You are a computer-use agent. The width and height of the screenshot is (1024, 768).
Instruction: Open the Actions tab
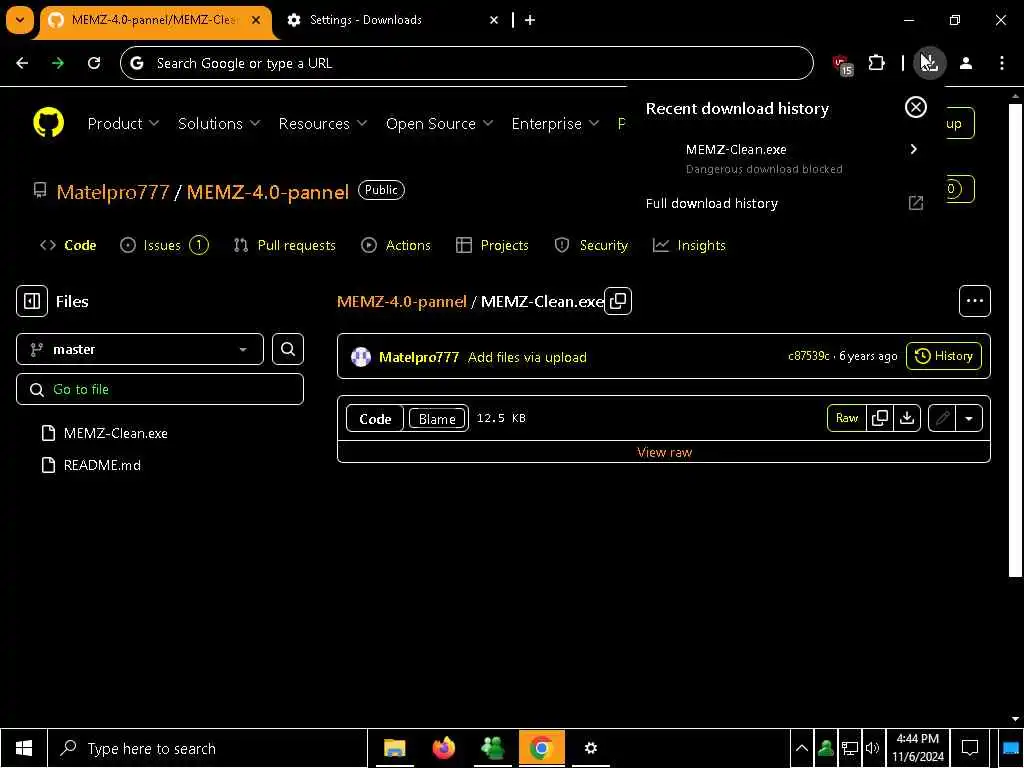tap(396, 246)
